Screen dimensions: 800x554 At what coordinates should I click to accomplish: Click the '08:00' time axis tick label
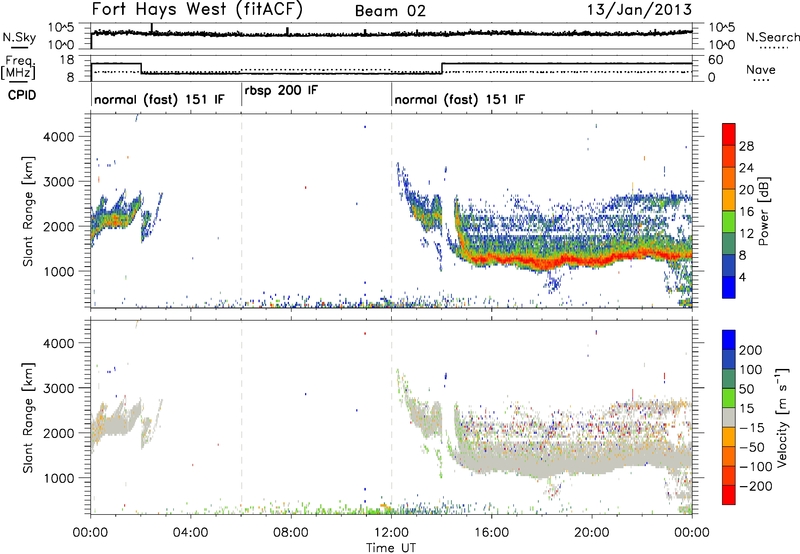[291, 533]
